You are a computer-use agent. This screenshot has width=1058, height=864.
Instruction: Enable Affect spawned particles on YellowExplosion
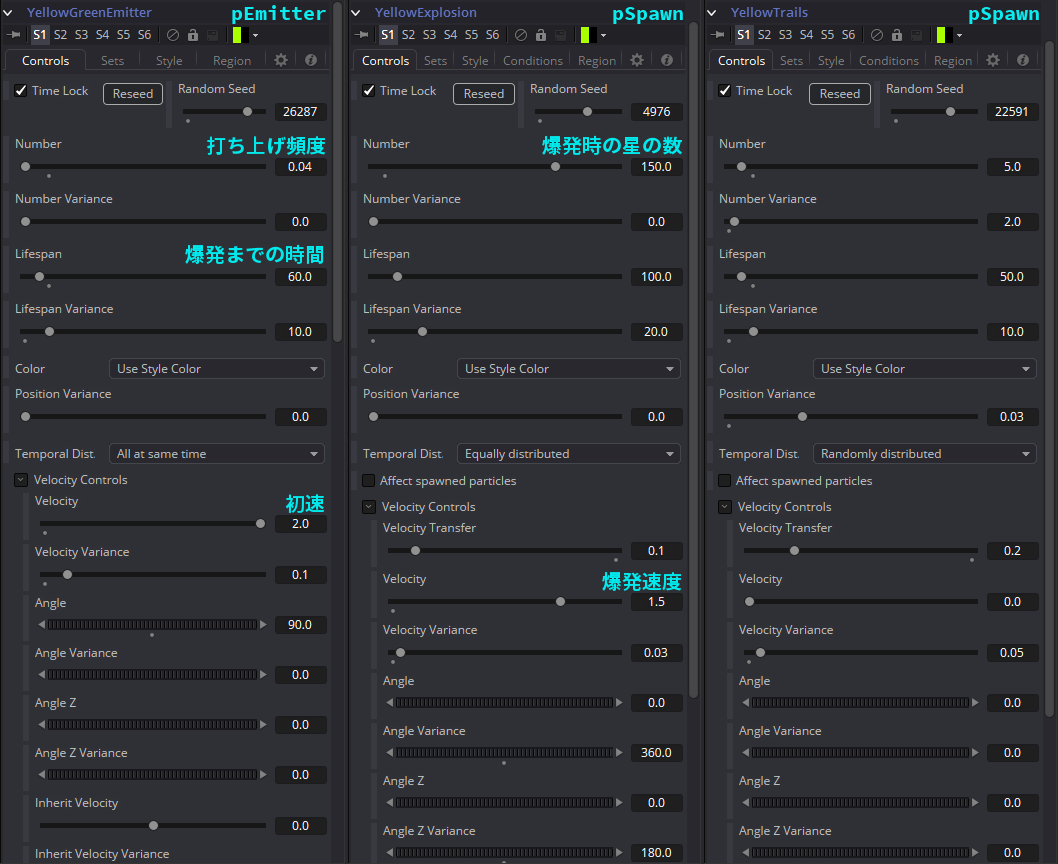[x=368, y=481]
